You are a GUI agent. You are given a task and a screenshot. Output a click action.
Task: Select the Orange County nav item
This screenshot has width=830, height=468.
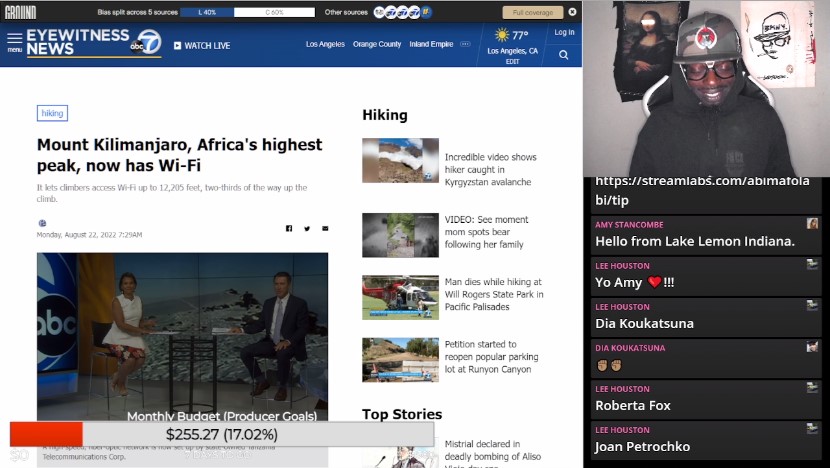[x=377, y=44]
